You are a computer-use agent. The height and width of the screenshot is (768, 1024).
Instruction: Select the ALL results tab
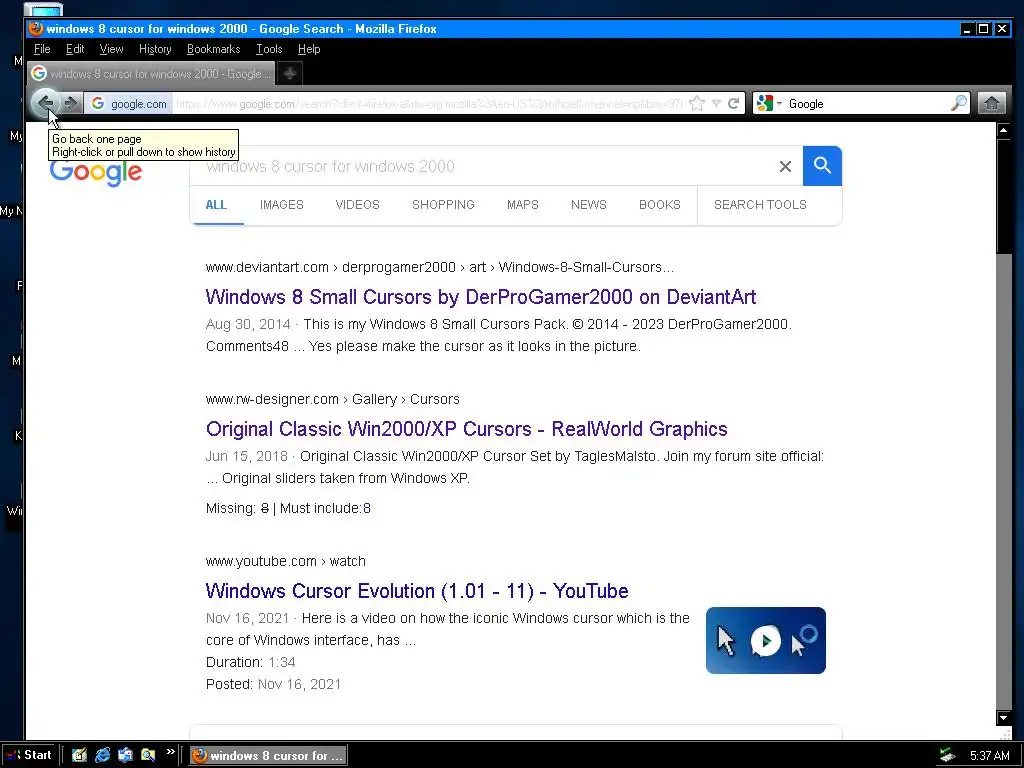(216, 204)
